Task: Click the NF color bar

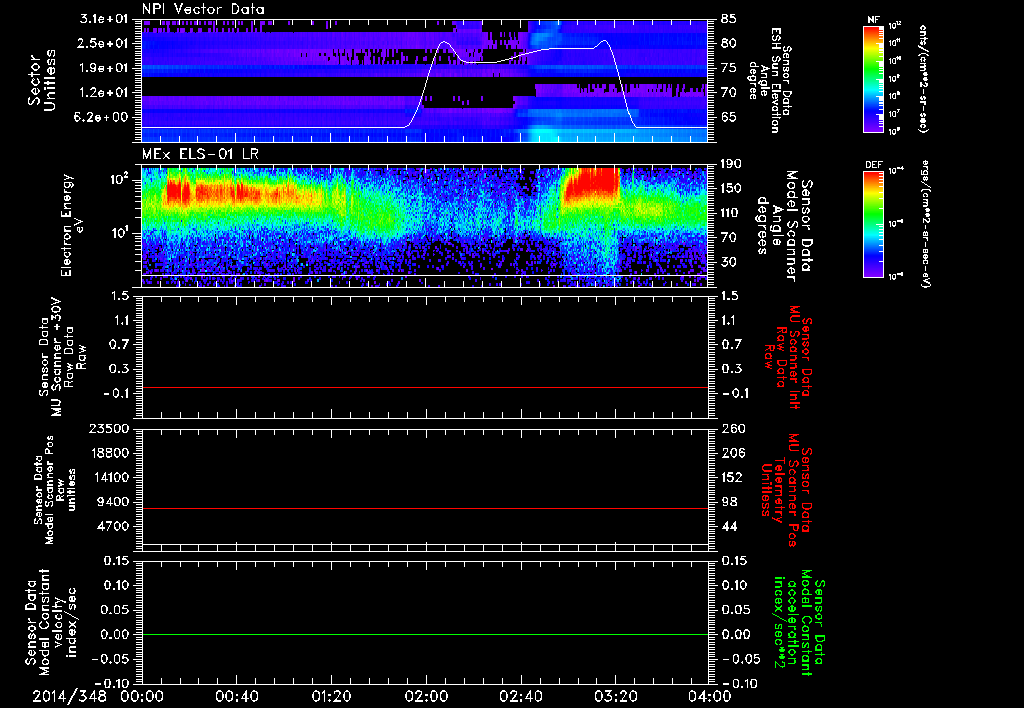Action: (873, 78)
